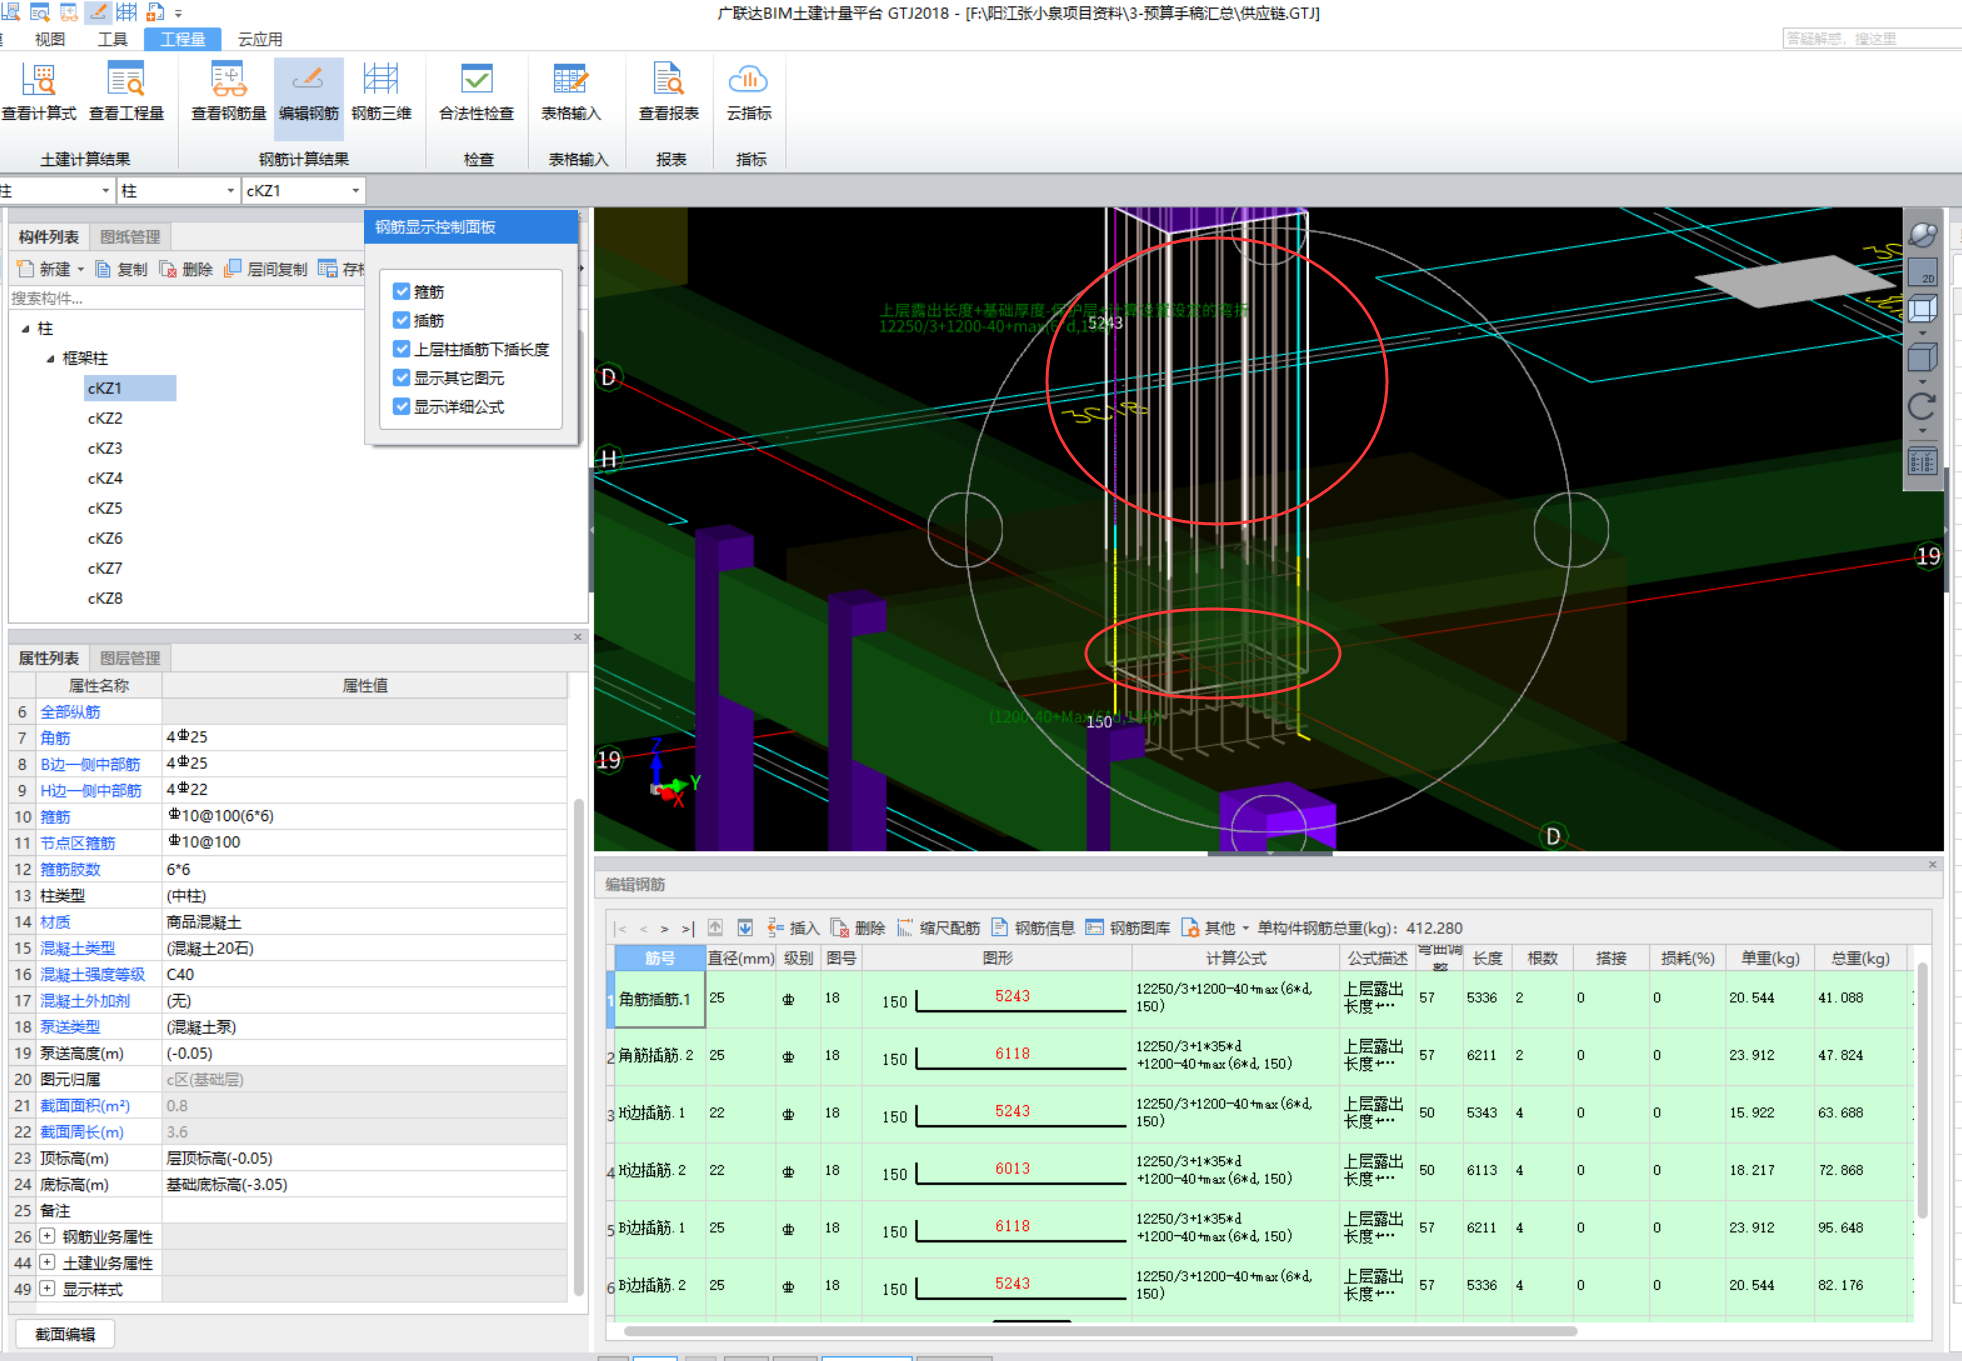Open 表格输入 tool
This screenshot has height=1361, width=1962.
point(571,92)
